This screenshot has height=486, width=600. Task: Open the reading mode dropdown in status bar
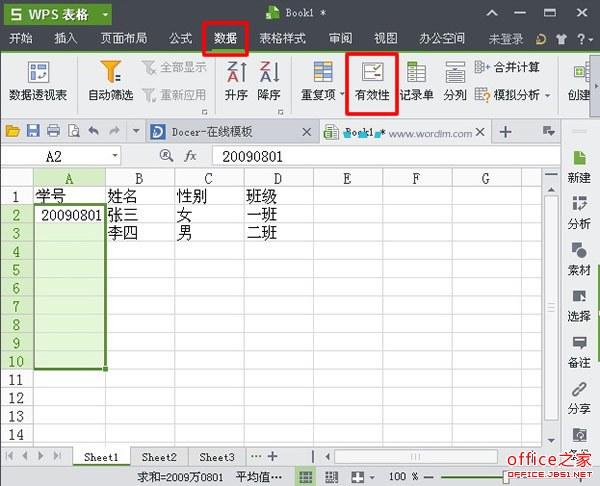point(372,477)
